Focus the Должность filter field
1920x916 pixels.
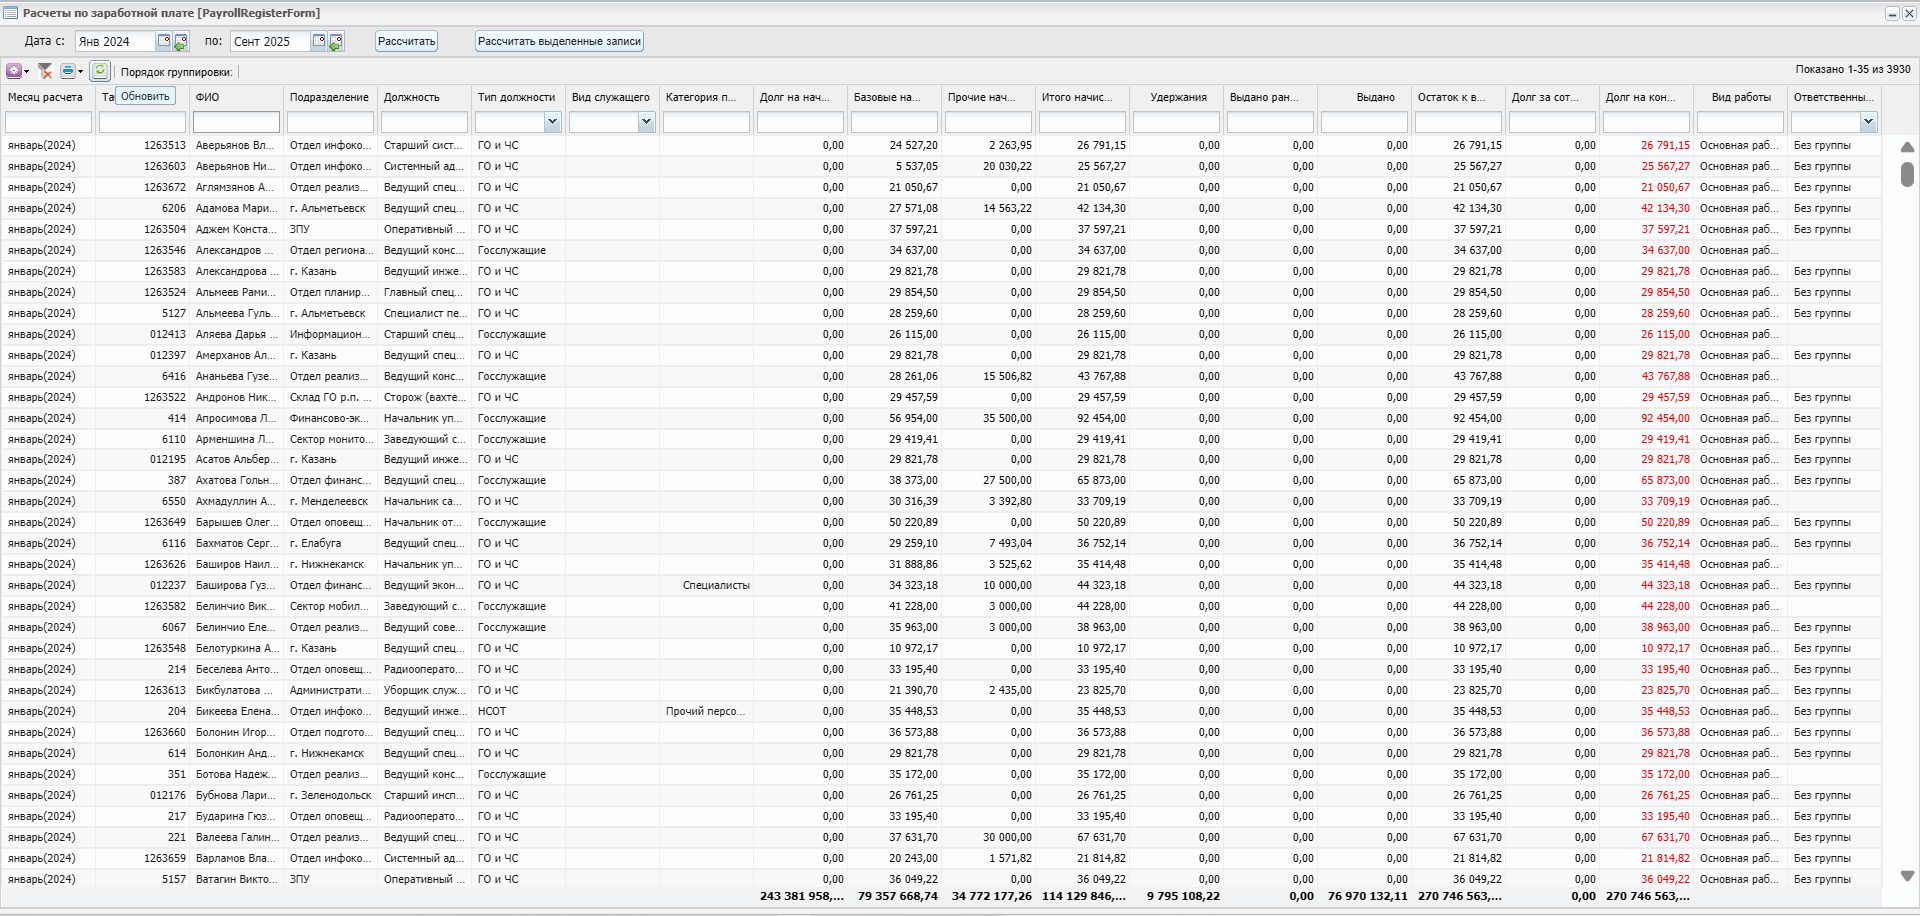click(x=424, y=122)
